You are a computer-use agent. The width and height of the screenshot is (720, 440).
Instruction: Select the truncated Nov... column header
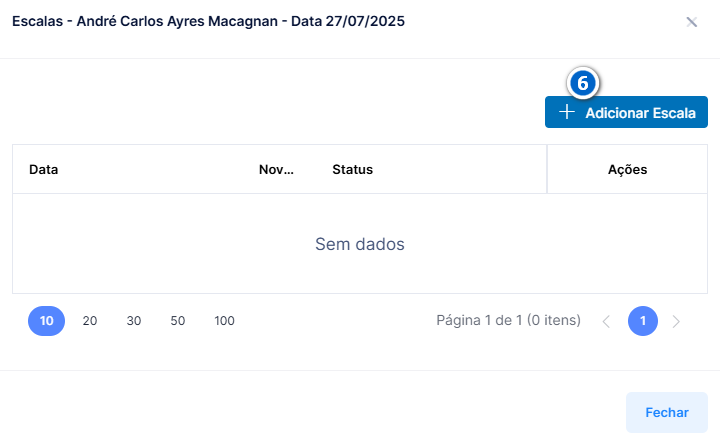[x=276, y=169]
